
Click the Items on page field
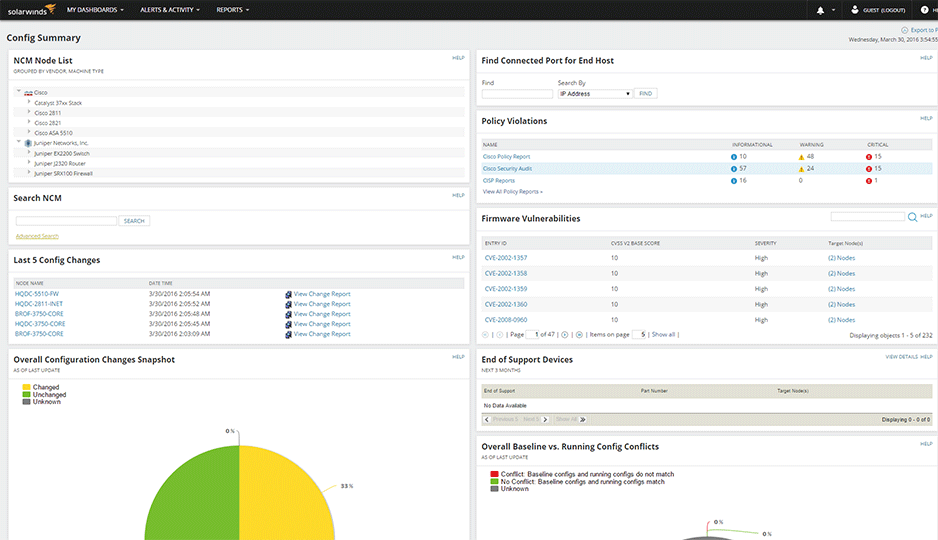pos(639,335)
